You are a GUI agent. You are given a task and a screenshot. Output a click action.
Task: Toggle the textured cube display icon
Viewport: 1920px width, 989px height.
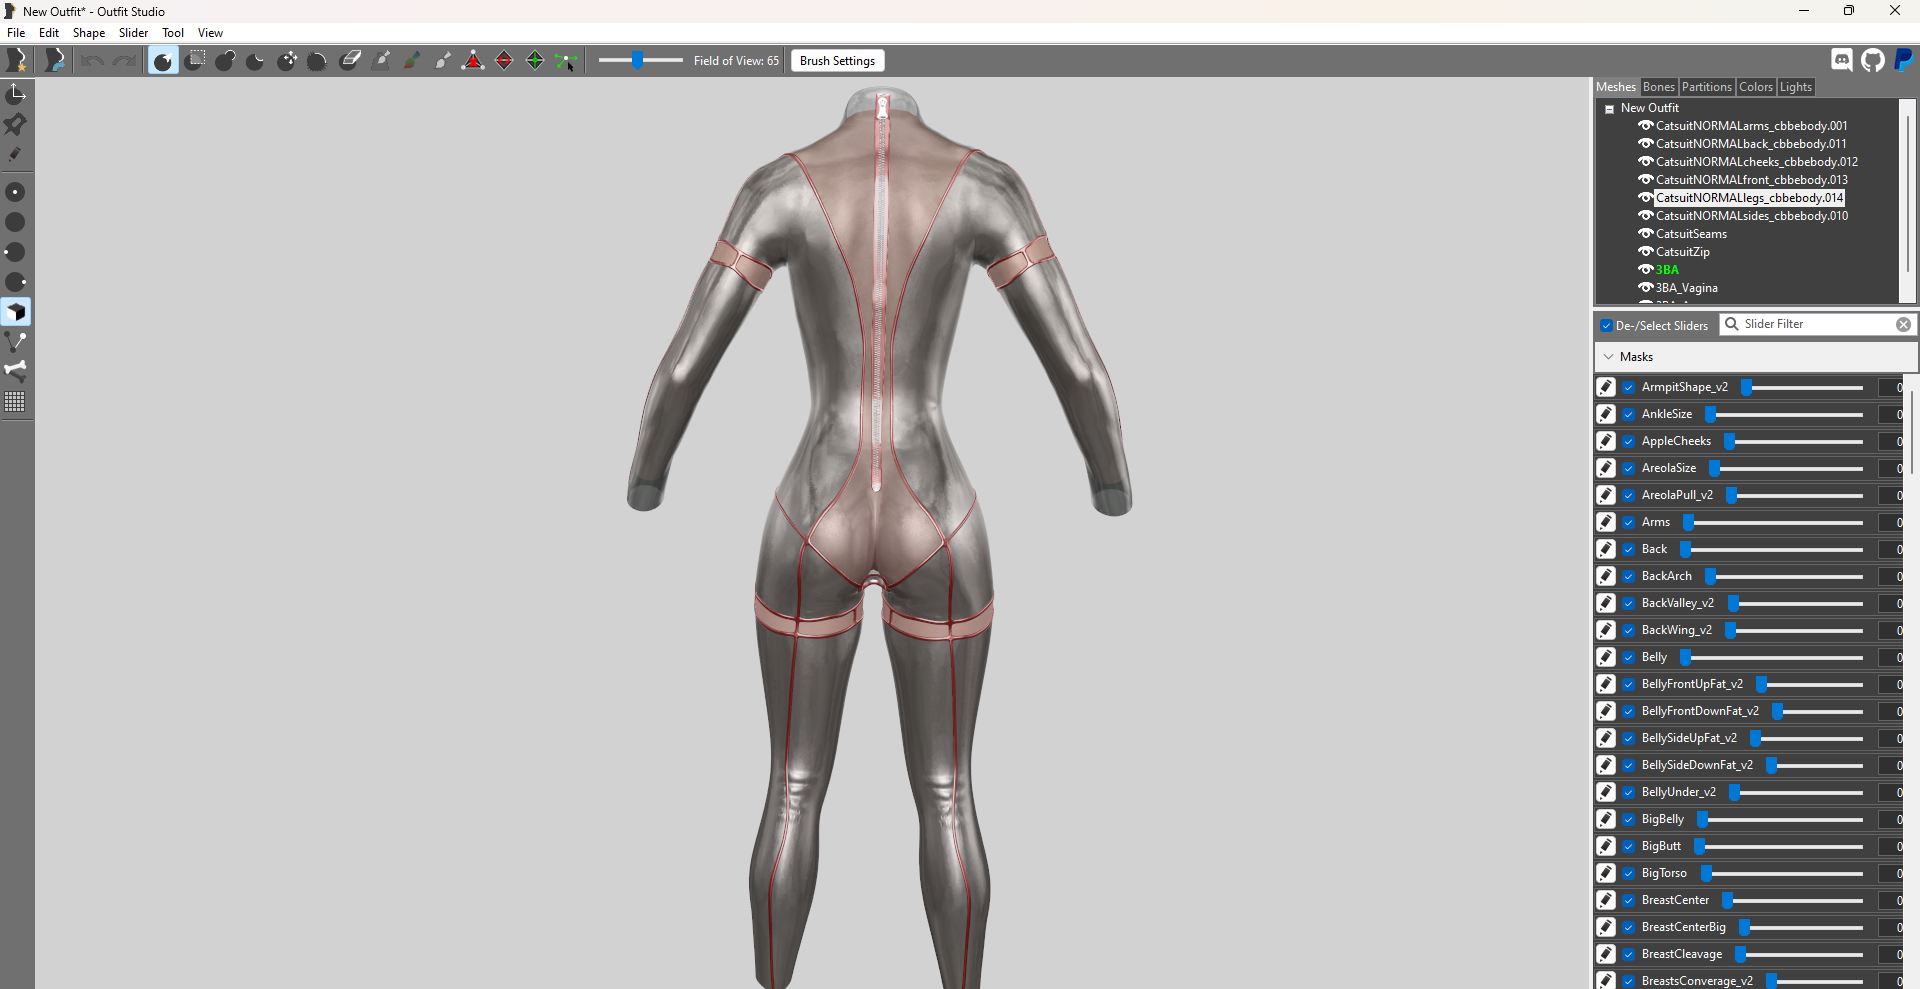pyautogui.click(x=15, y=312)
